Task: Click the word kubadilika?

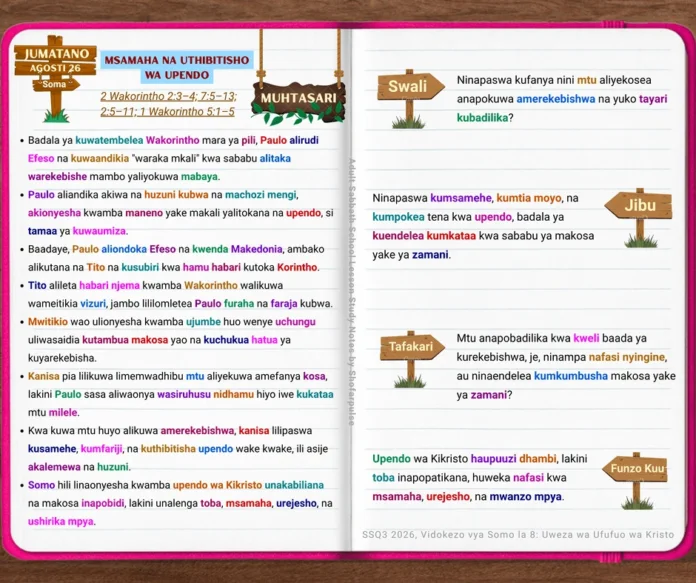Action: click(485, 118)
